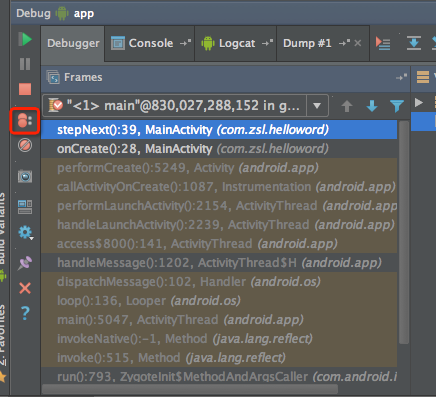Pause the program execution
This screenshot has height=397, width=436.
pos(25,64)
